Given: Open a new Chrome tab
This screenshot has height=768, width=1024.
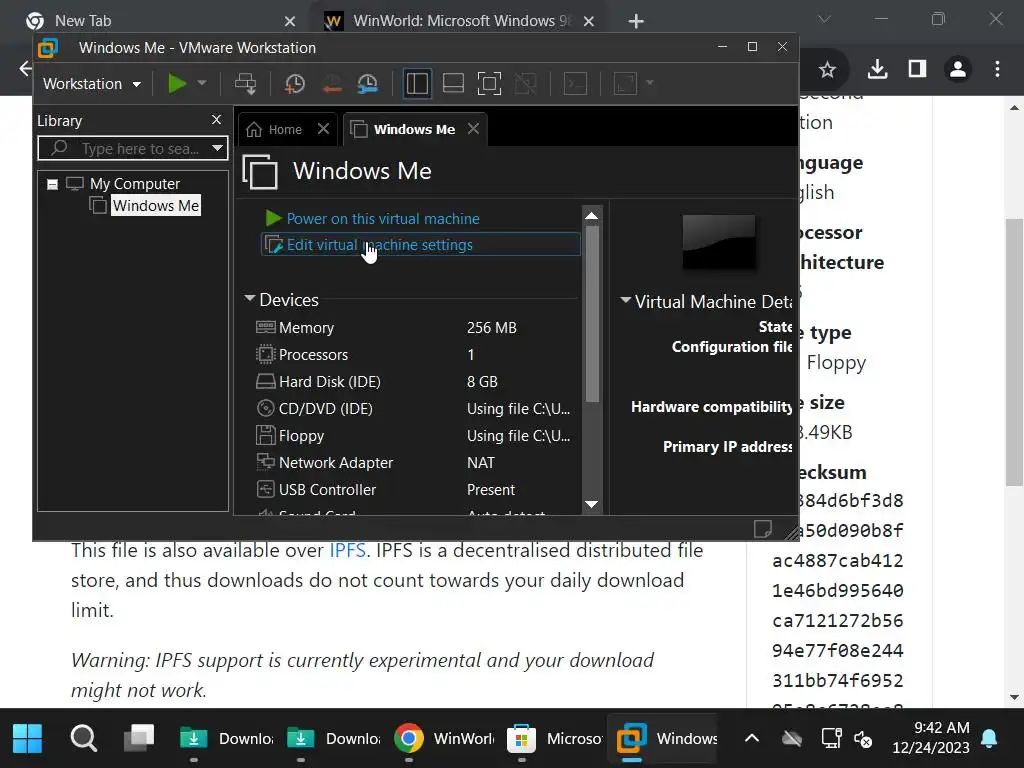Looking at the screenshot, I should point(635,21).
